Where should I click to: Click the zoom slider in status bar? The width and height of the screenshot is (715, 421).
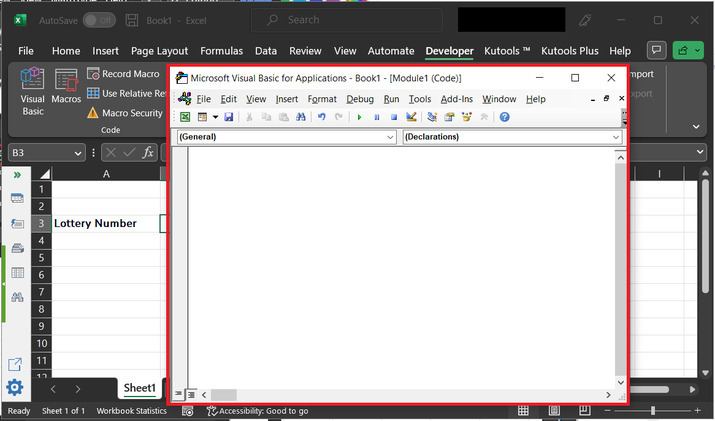click(x=653, y=411)
